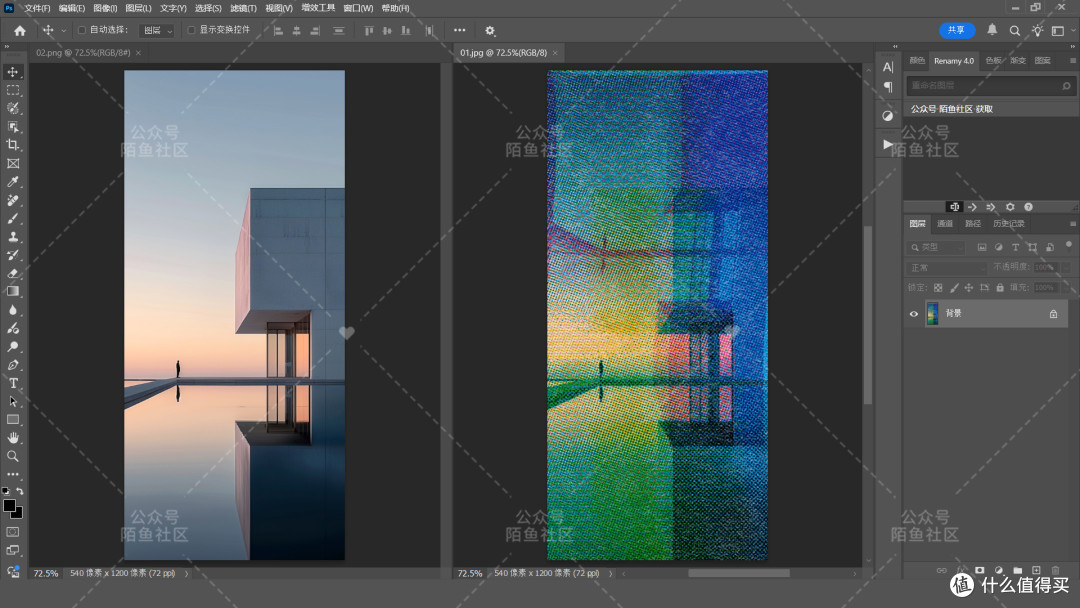
Task: Toggle quick mask mode
Action: [x=13, y=532]
